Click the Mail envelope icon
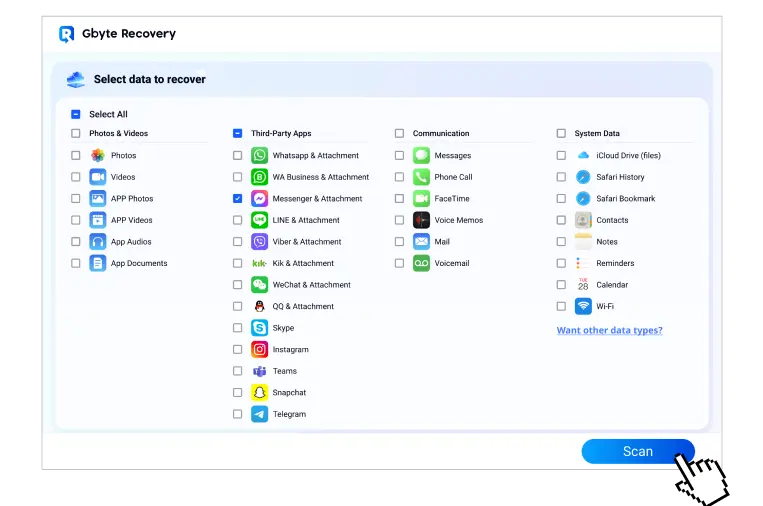763x506 pixels. tap(421, 241)
